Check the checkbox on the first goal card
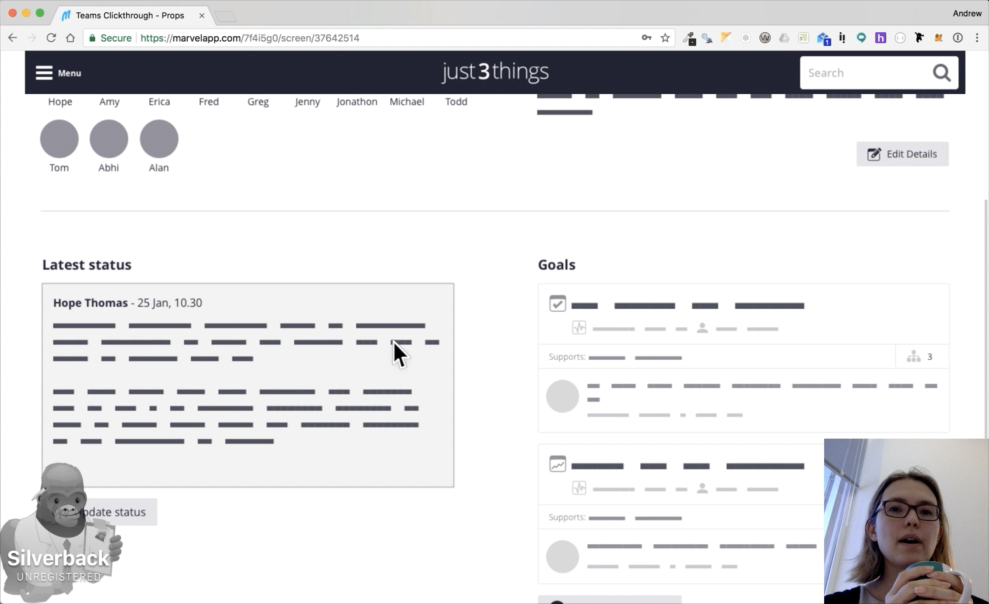This screenshot has width=989, height=604. coord(557,303)
